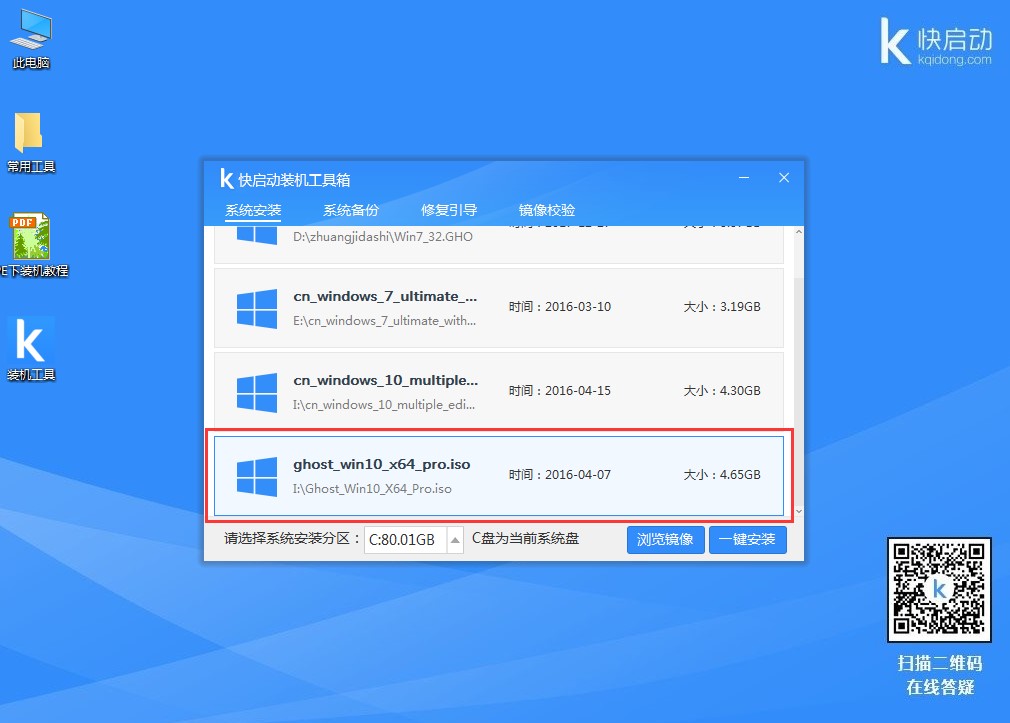
Task: Click the 快启动 logo in the window title bar
Action: point(228,179)
